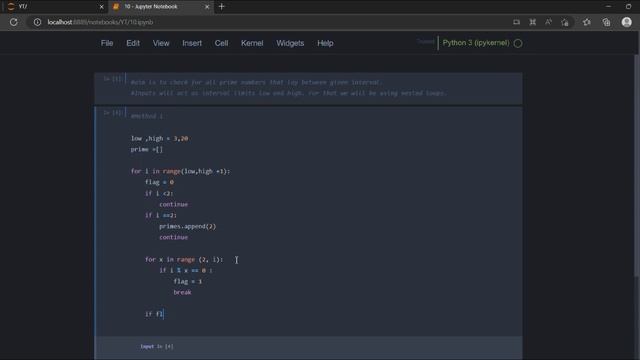Click the first 'continue' statement
This screenshot has width=640, height=360.
[173, 204]
